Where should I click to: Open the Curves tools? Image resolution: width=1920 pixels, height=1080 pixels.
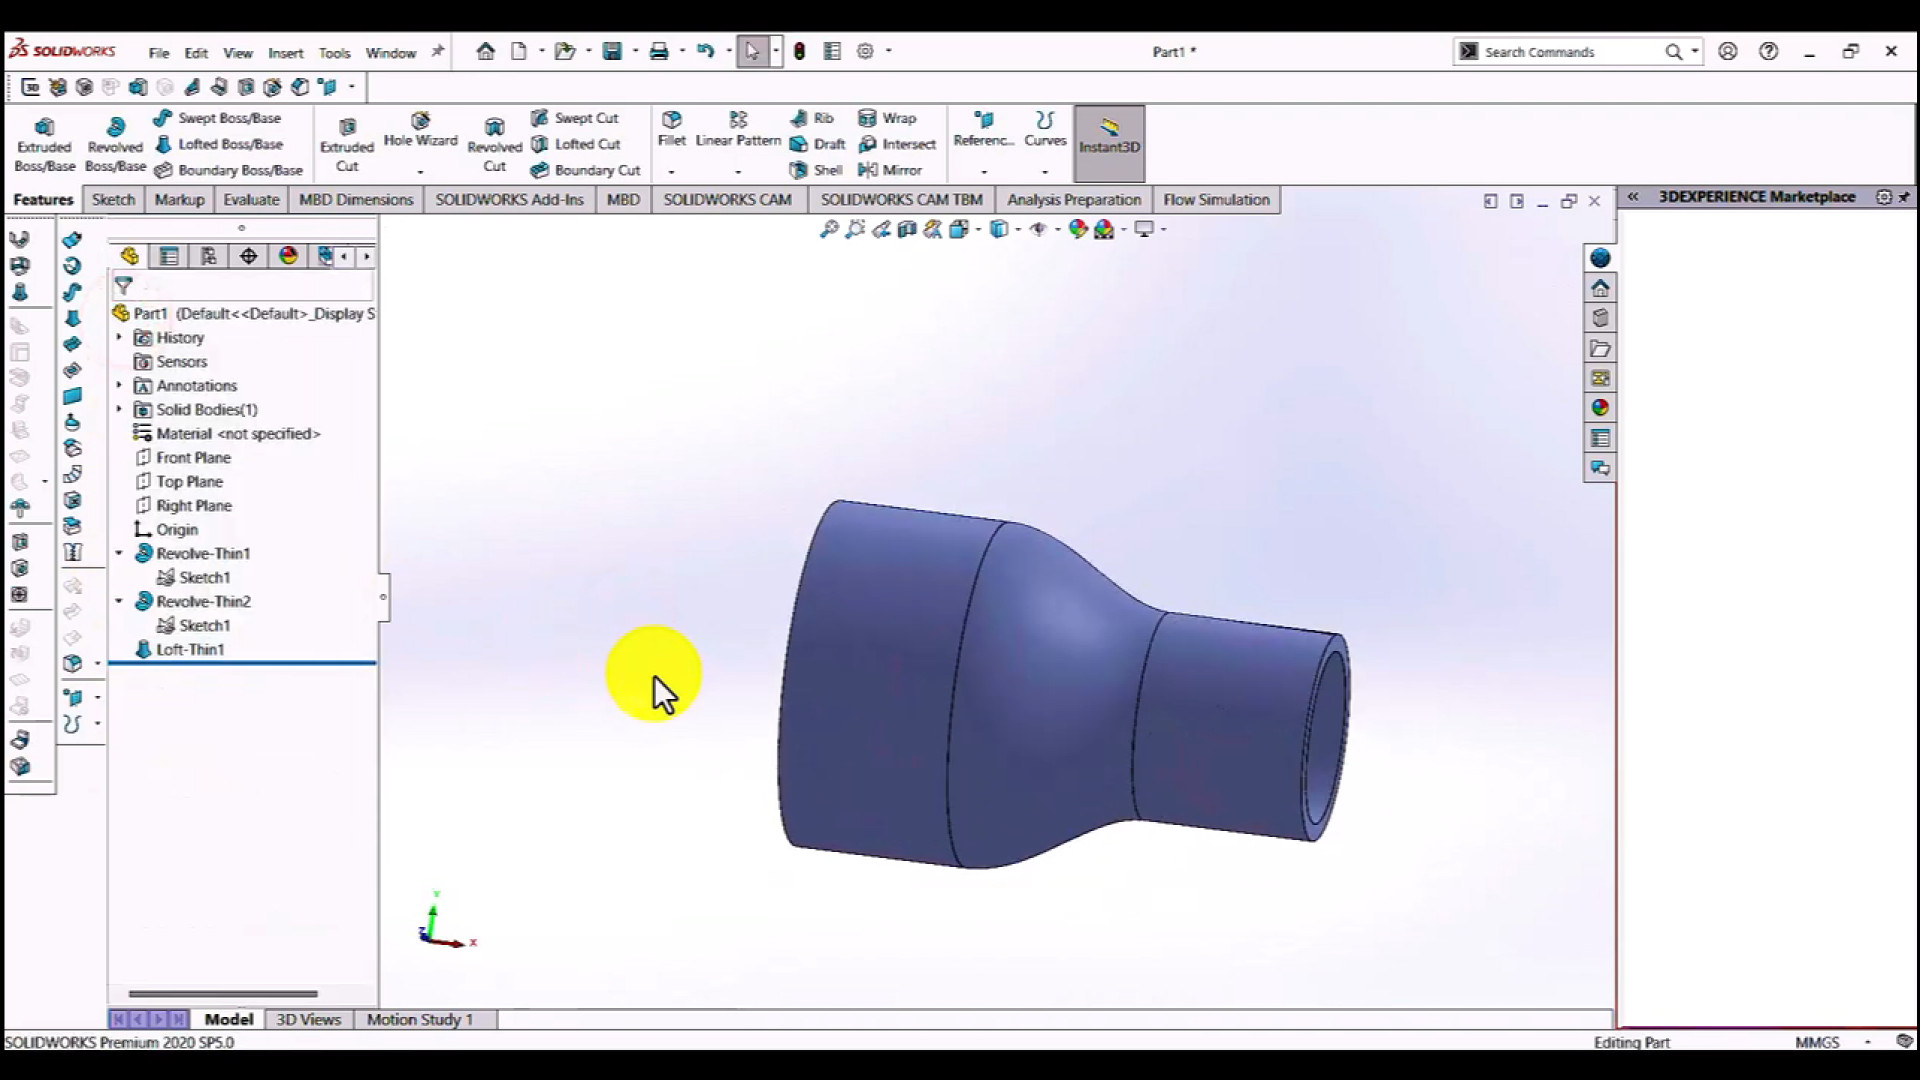coord(1045,130)
